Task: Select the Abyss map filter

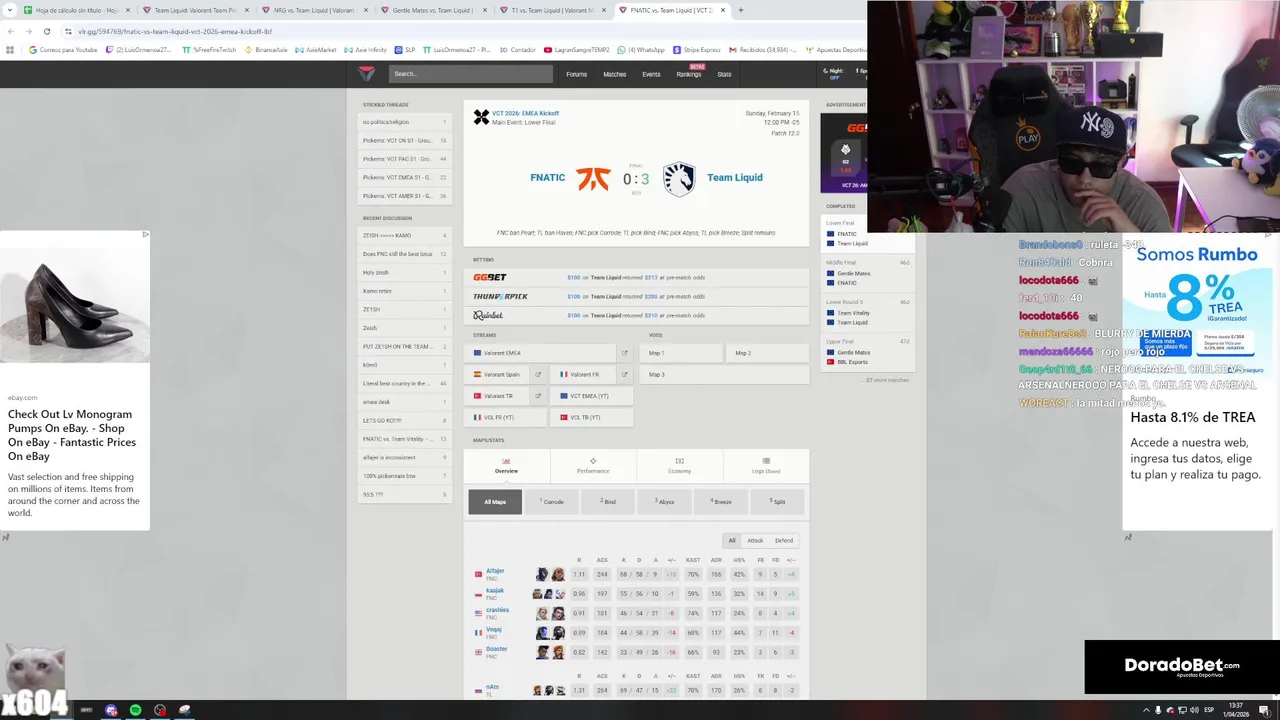Action: tap(665, 502)
